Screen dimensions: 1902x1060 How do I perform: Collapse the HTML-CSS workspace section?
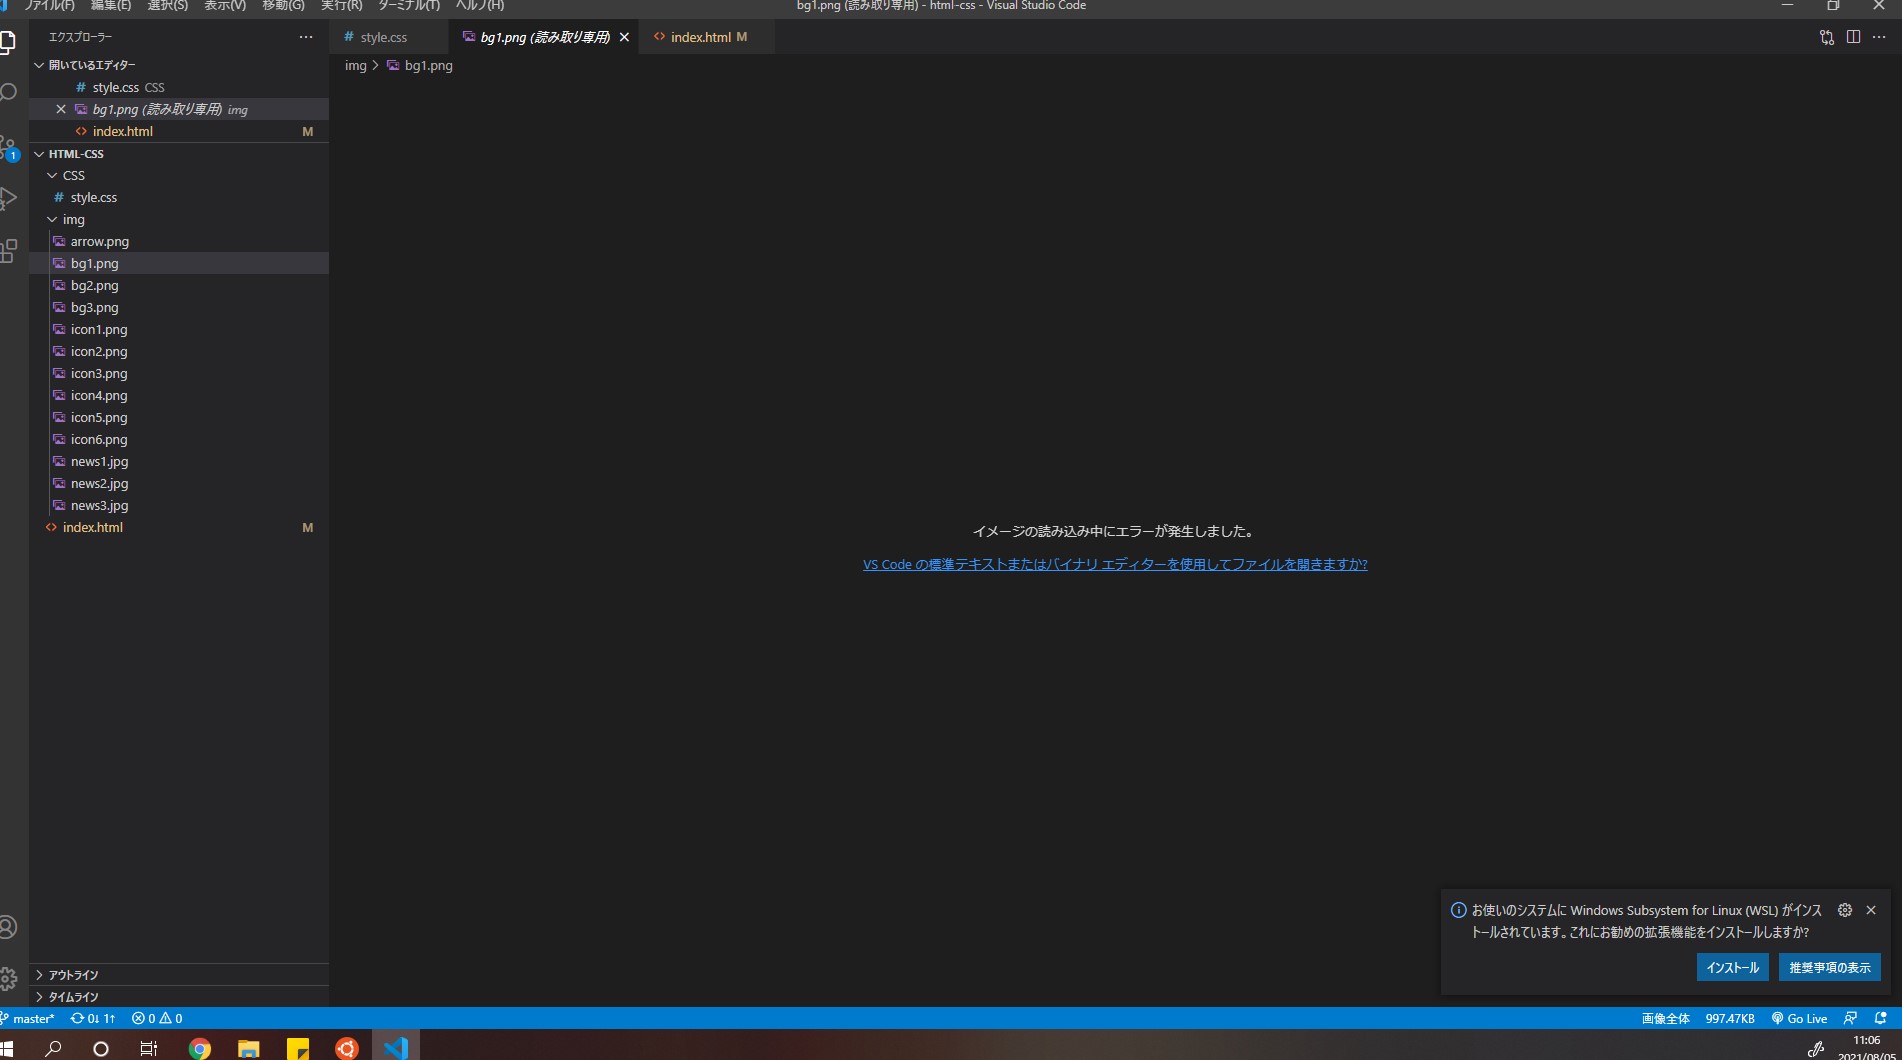39,153
